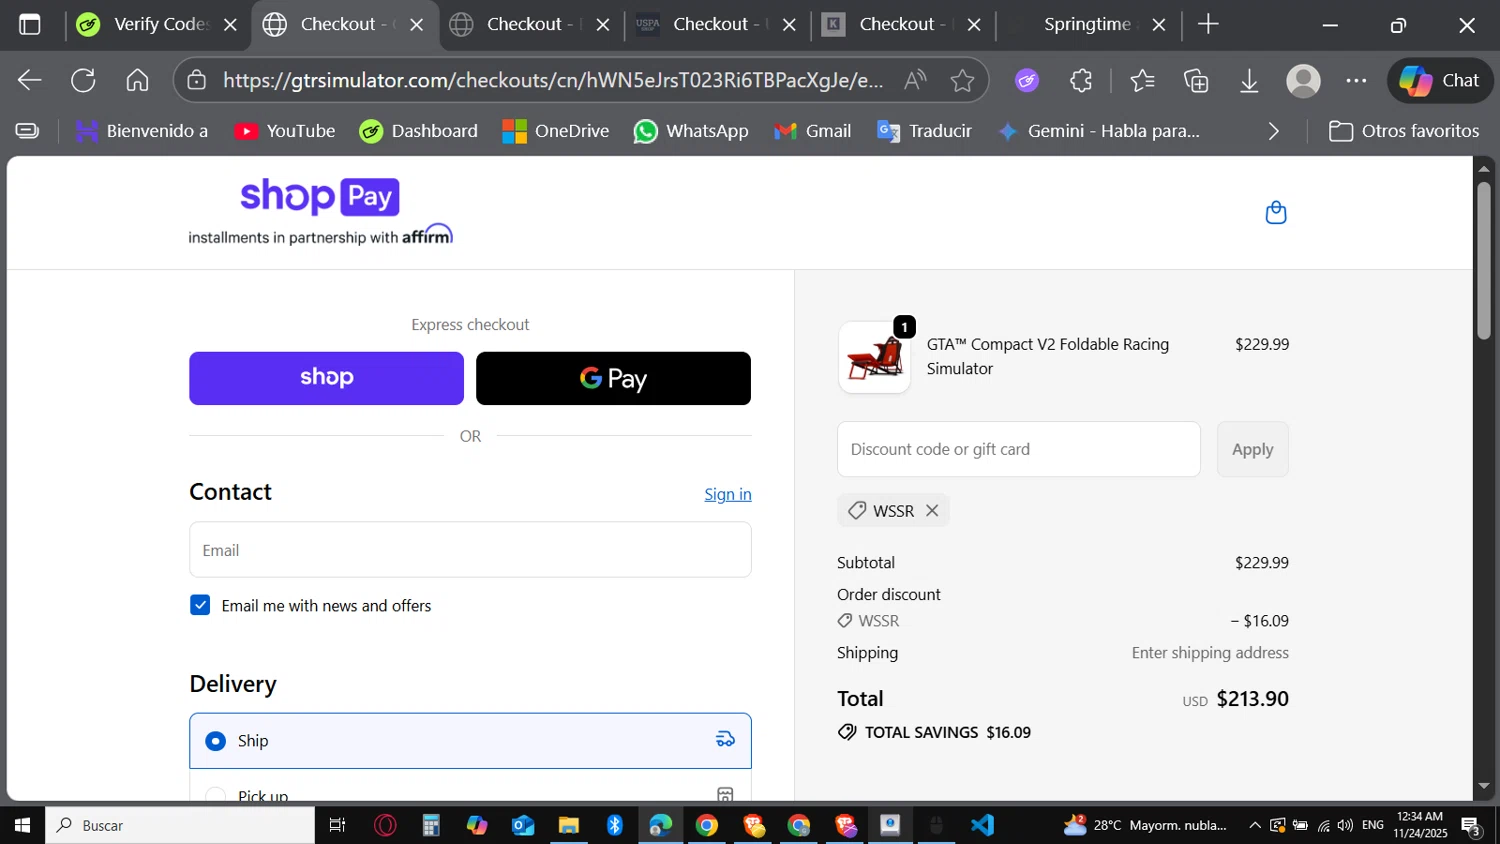Open the Outlook taskbar icon
1500x844 pixels.
pyautogui.click(x=523, y=825)
